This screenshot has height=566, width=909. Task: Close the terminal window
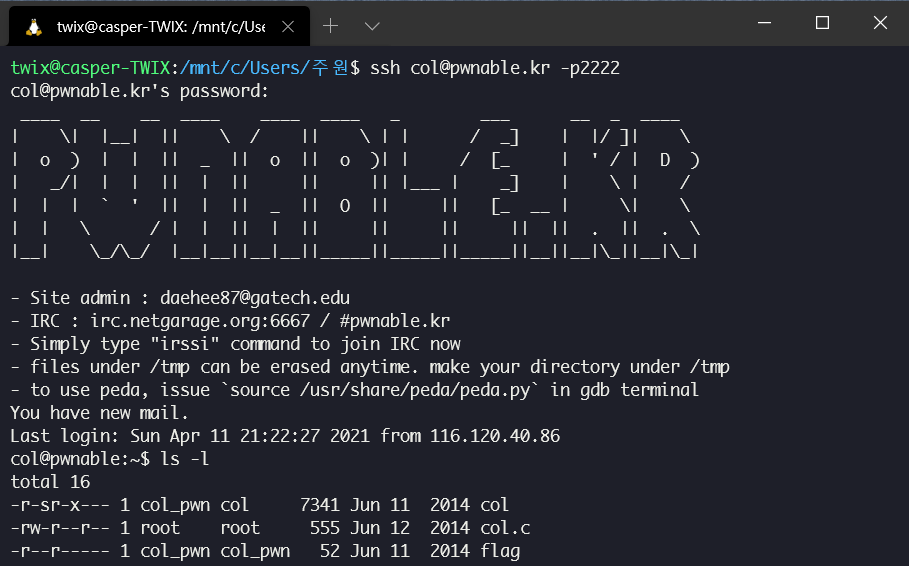click(x=880, y=23)
